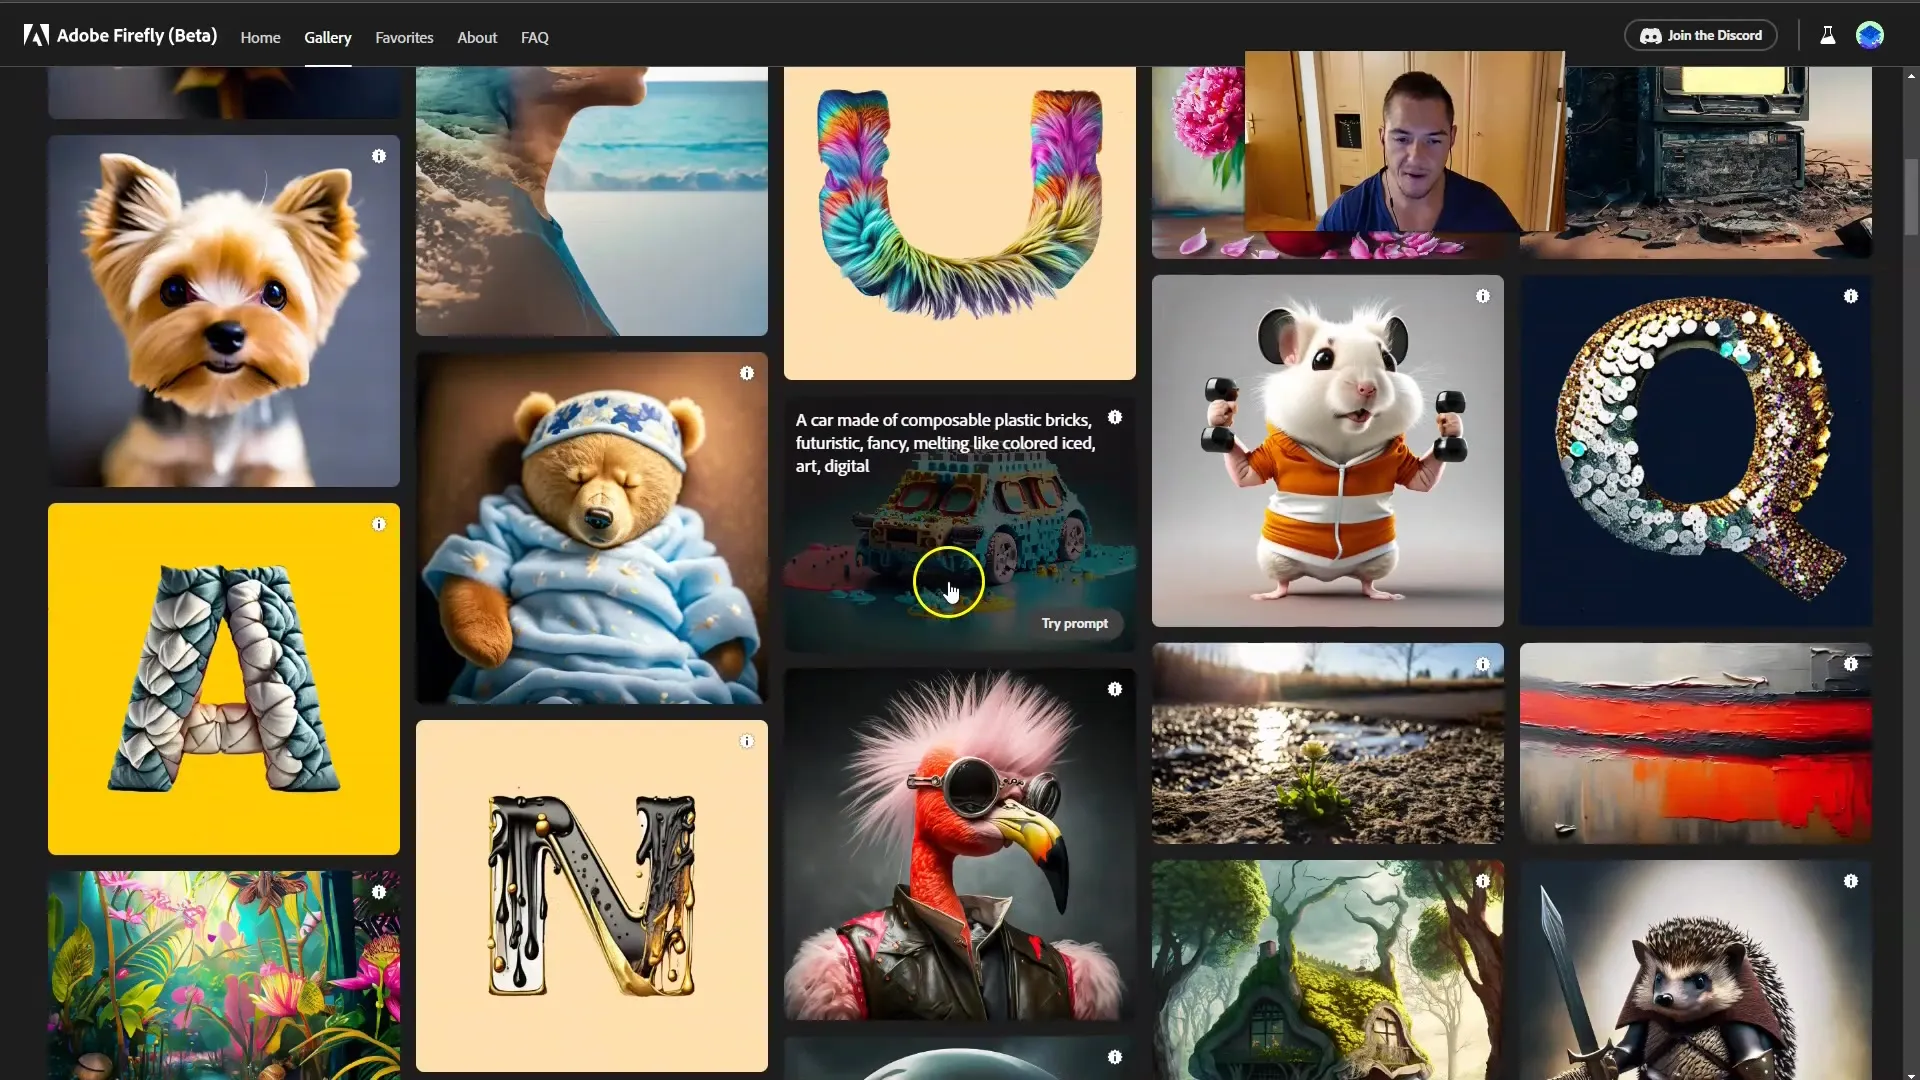Click the notification bell icon in the top right
The image size is (1920, 1080).
(x=1828, y=36)
